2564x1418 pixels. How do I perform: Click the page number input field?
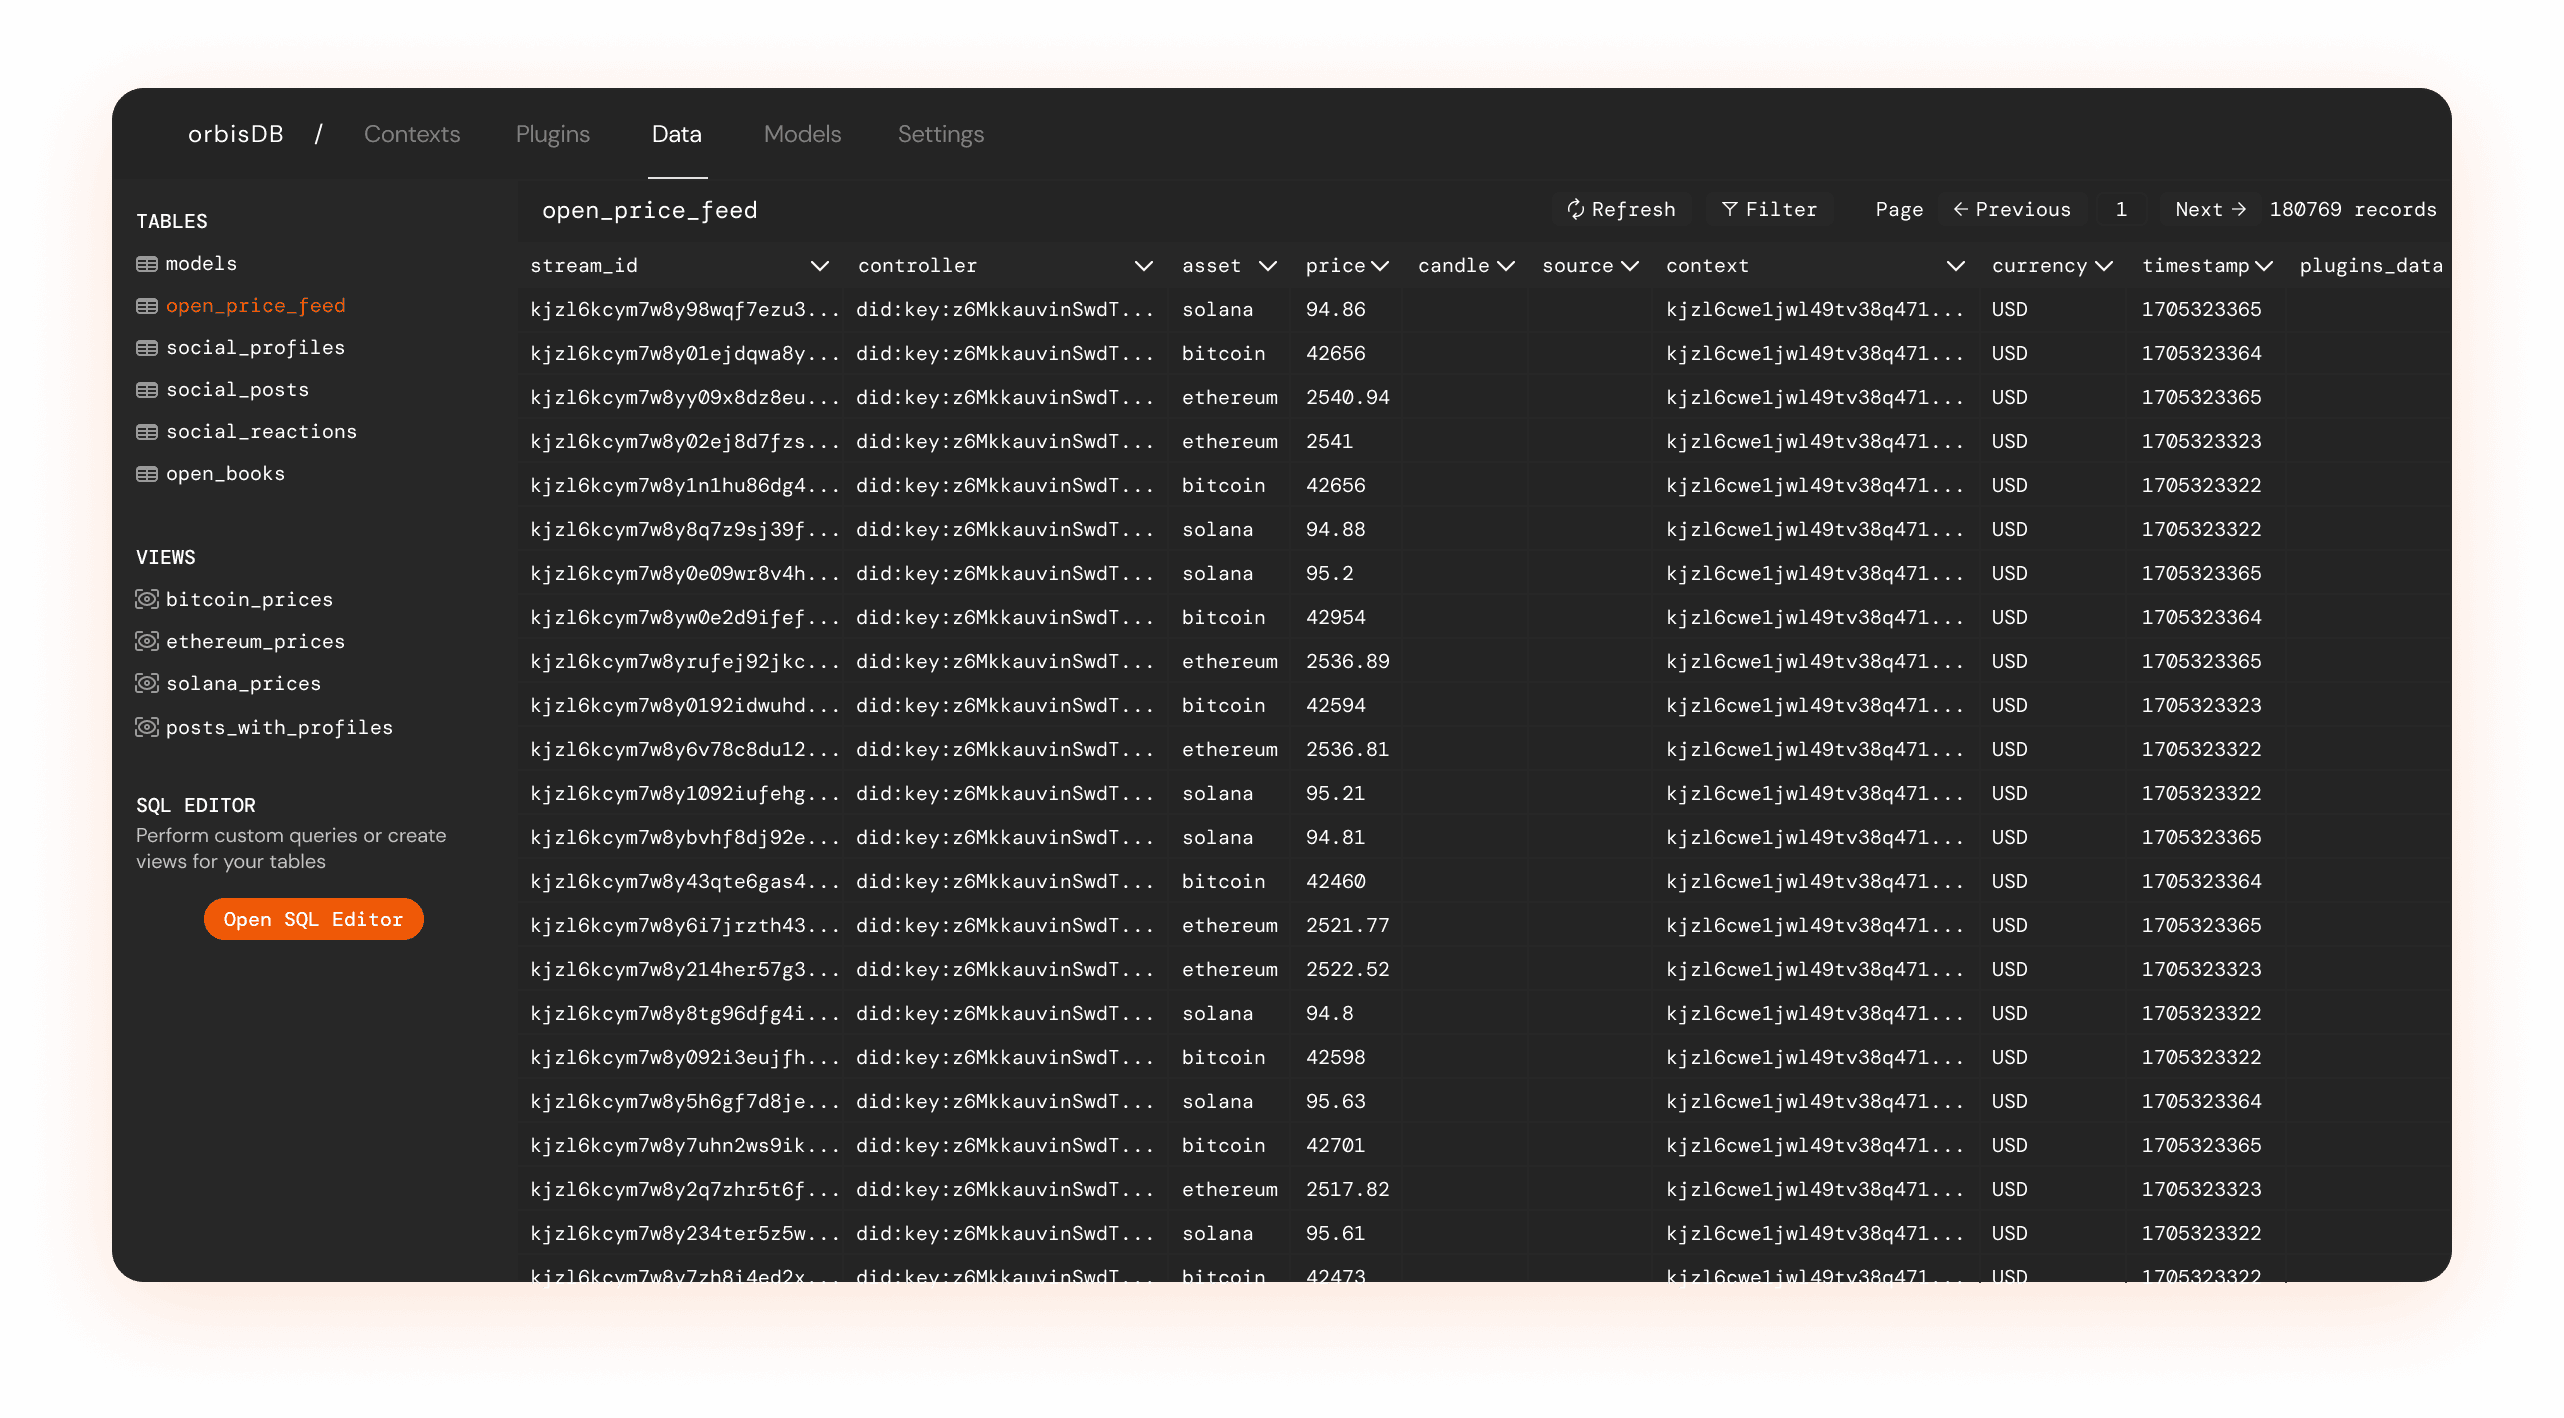pyautogui.click(x=2121, y=209)
